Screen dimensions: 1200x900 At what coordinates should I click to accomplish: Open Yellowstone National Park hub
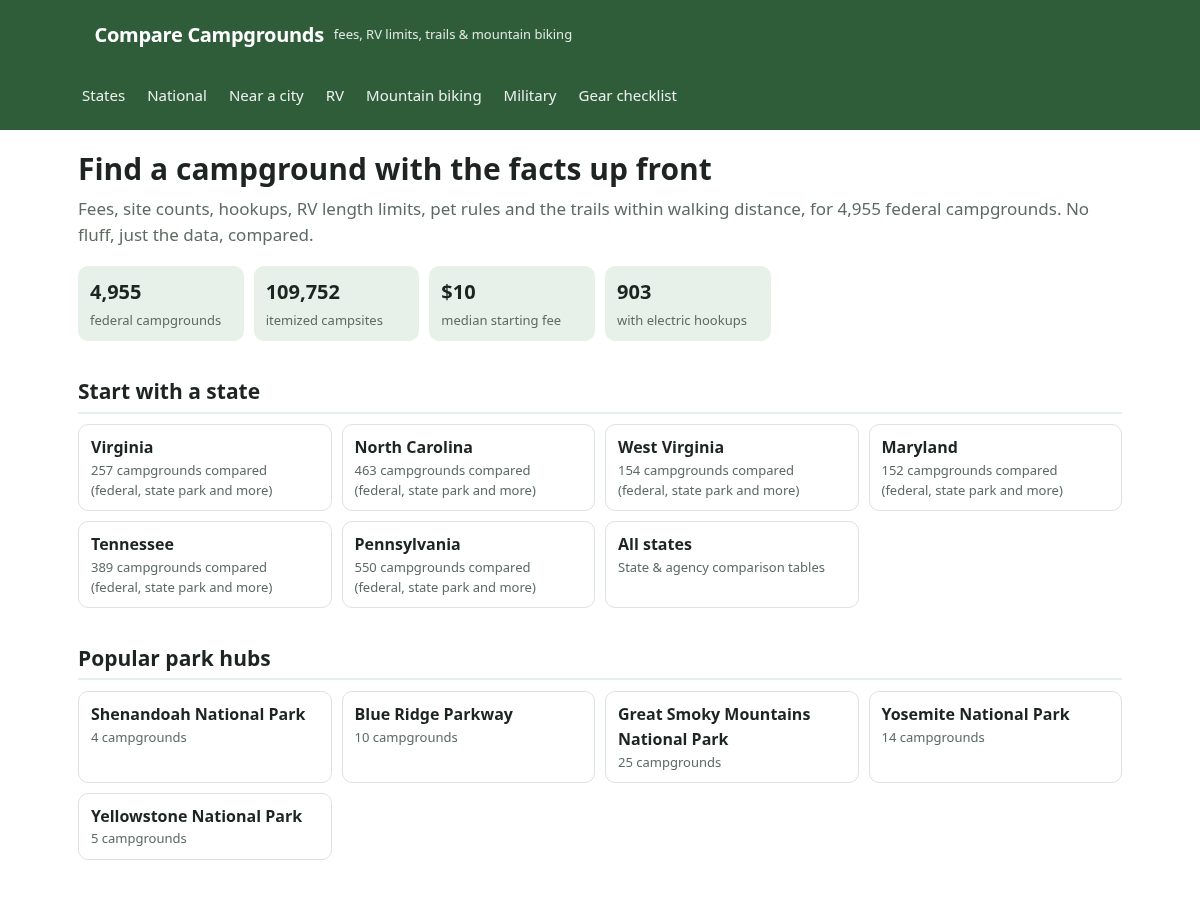[205, 826]
